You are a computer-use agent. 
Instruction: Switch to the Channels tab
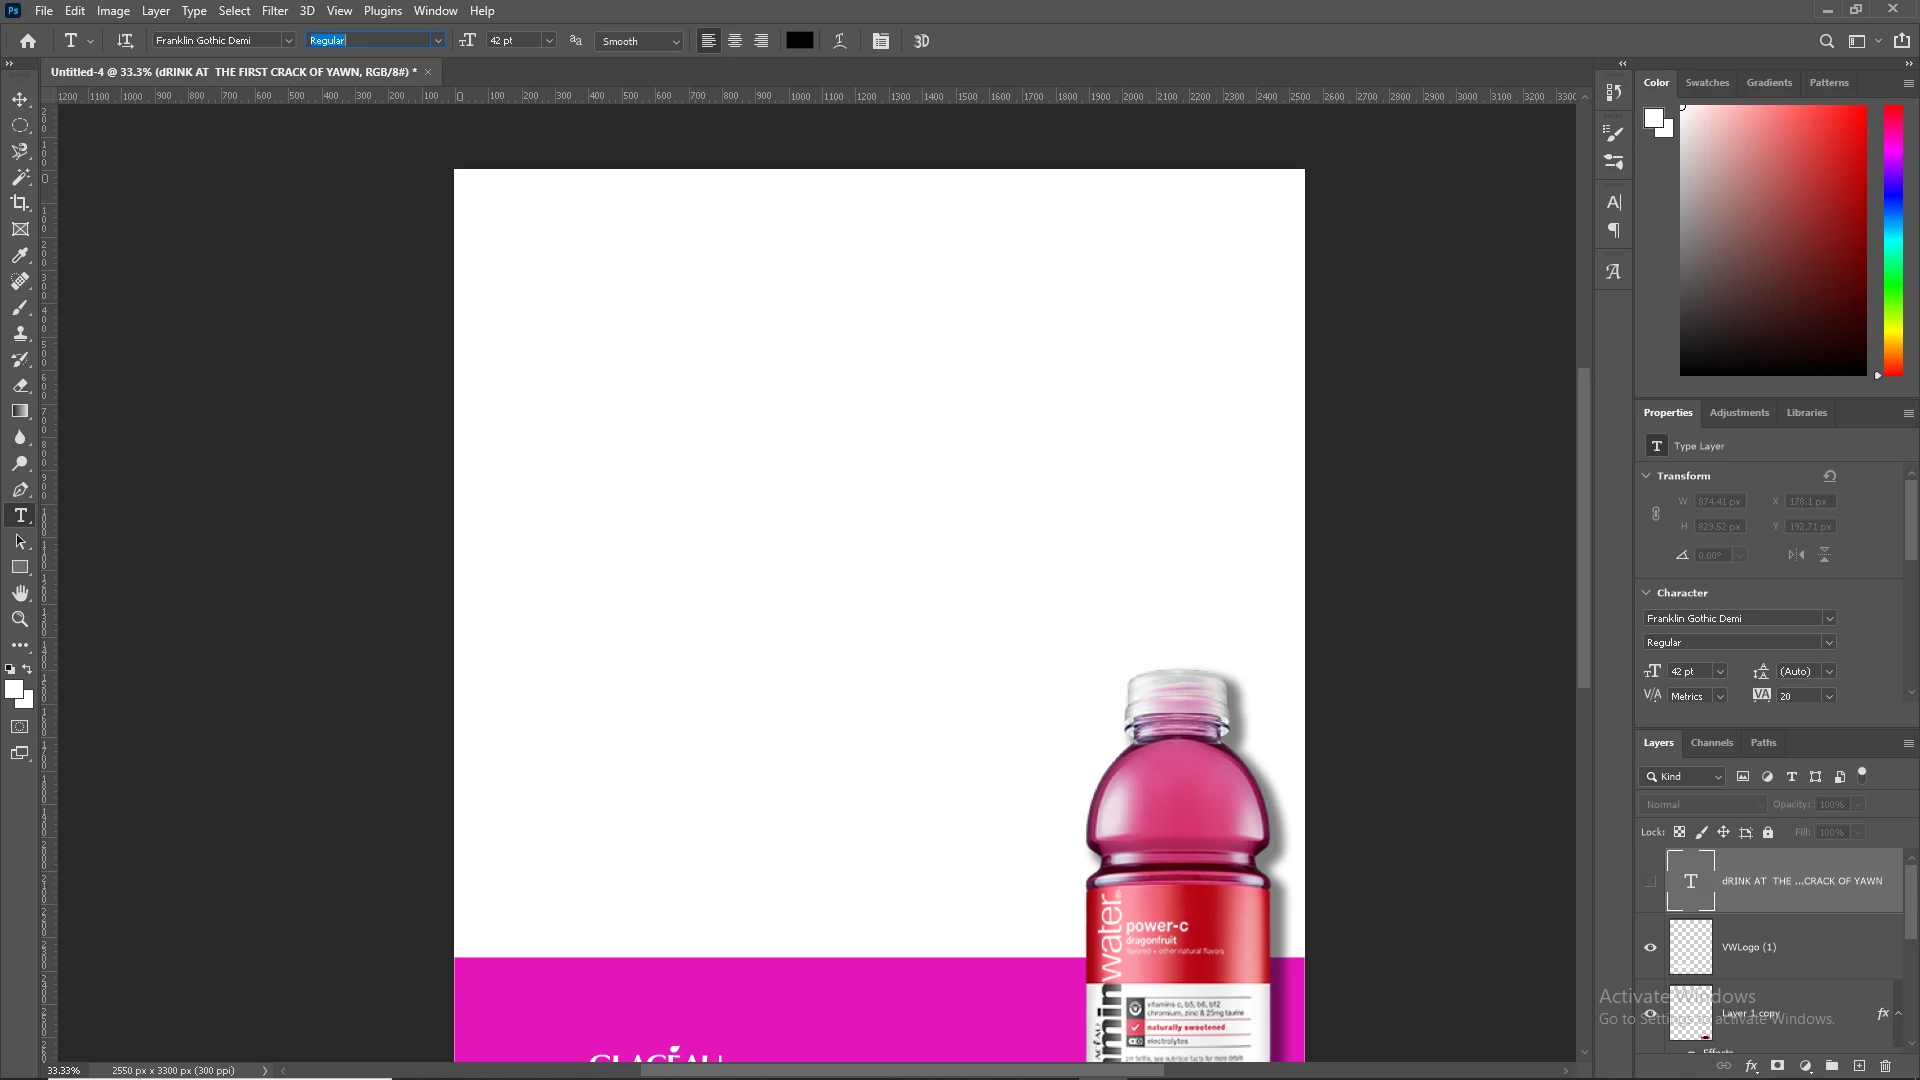point(1711,743)
